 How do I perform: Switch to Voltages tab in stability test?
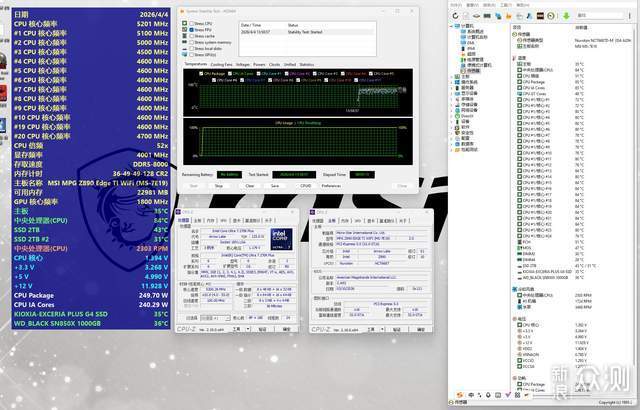point(243,64)
